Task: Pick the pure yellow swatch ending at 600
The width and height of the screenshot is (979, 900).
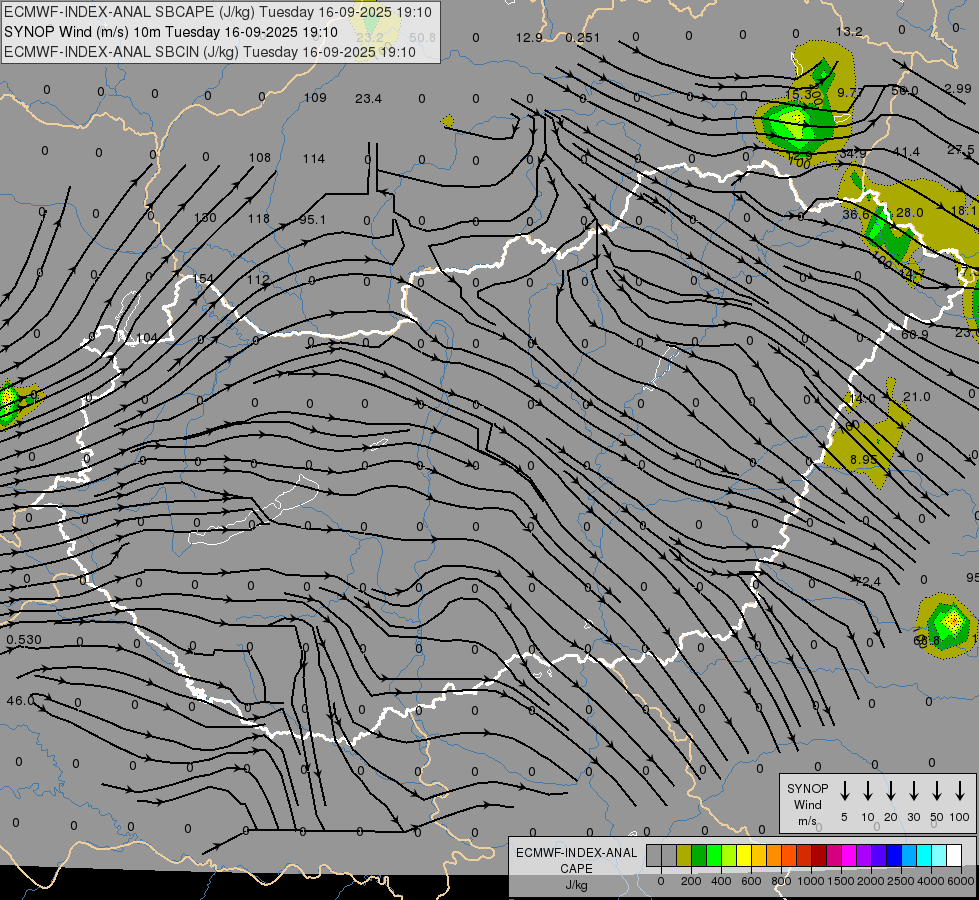Action: click(744, 855)
